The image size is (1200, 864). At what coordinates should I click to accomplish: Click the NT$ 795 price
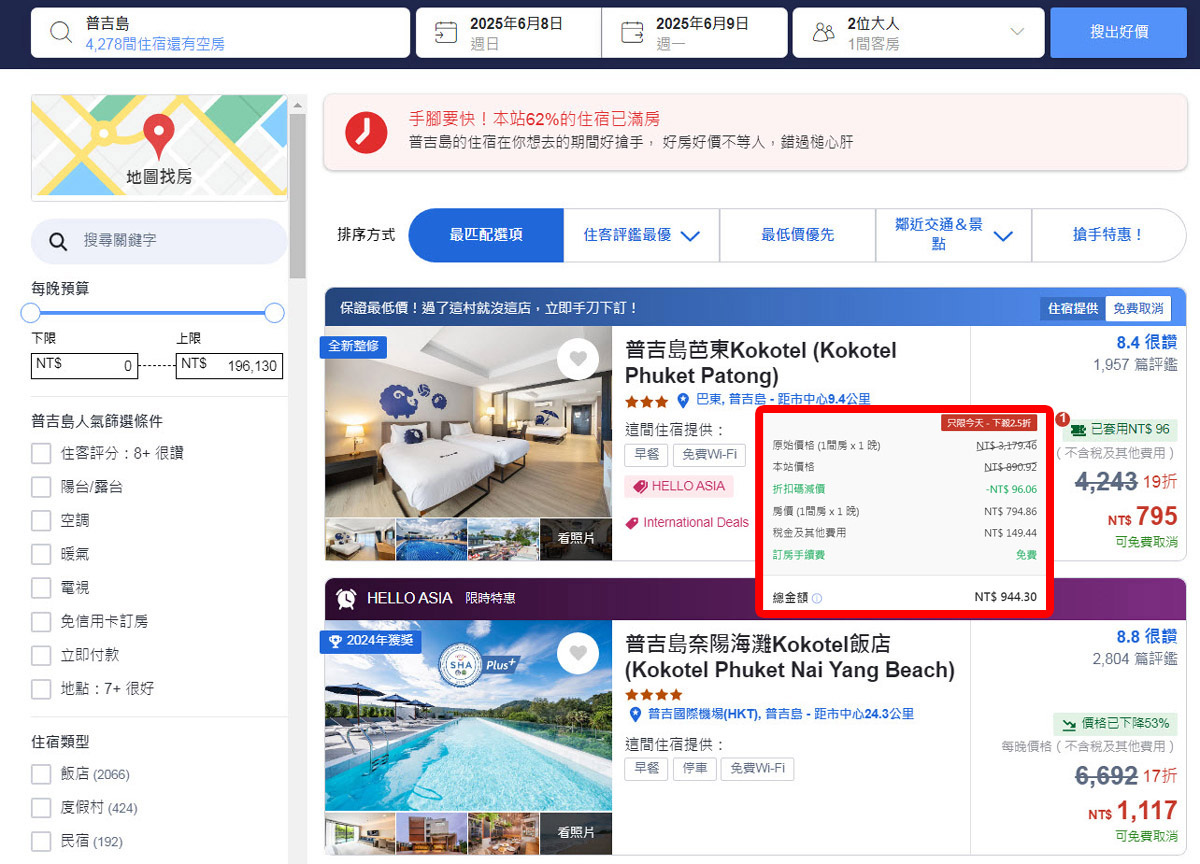(1142, 517)
